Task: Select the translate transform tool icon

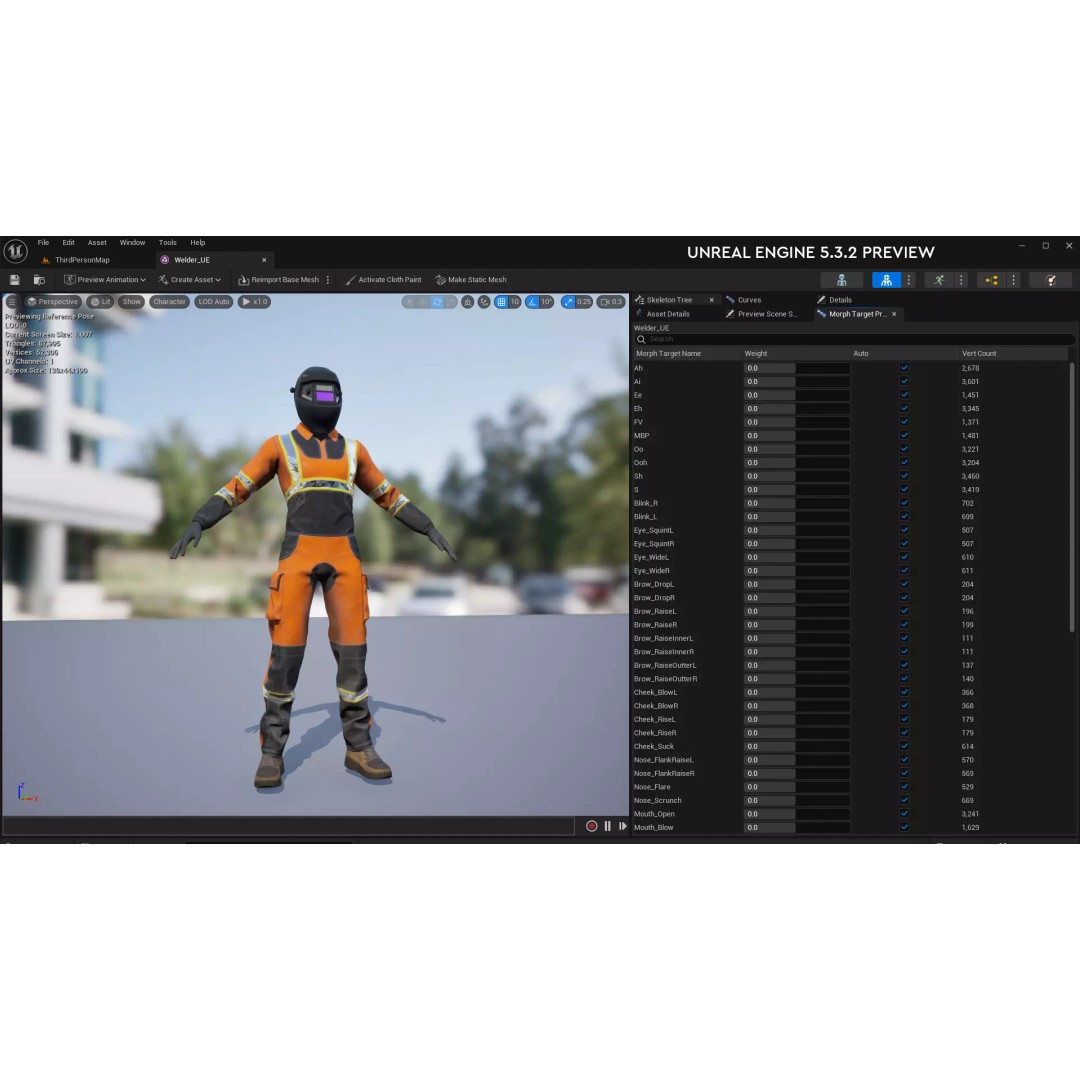Action: (x=423, y=302)
